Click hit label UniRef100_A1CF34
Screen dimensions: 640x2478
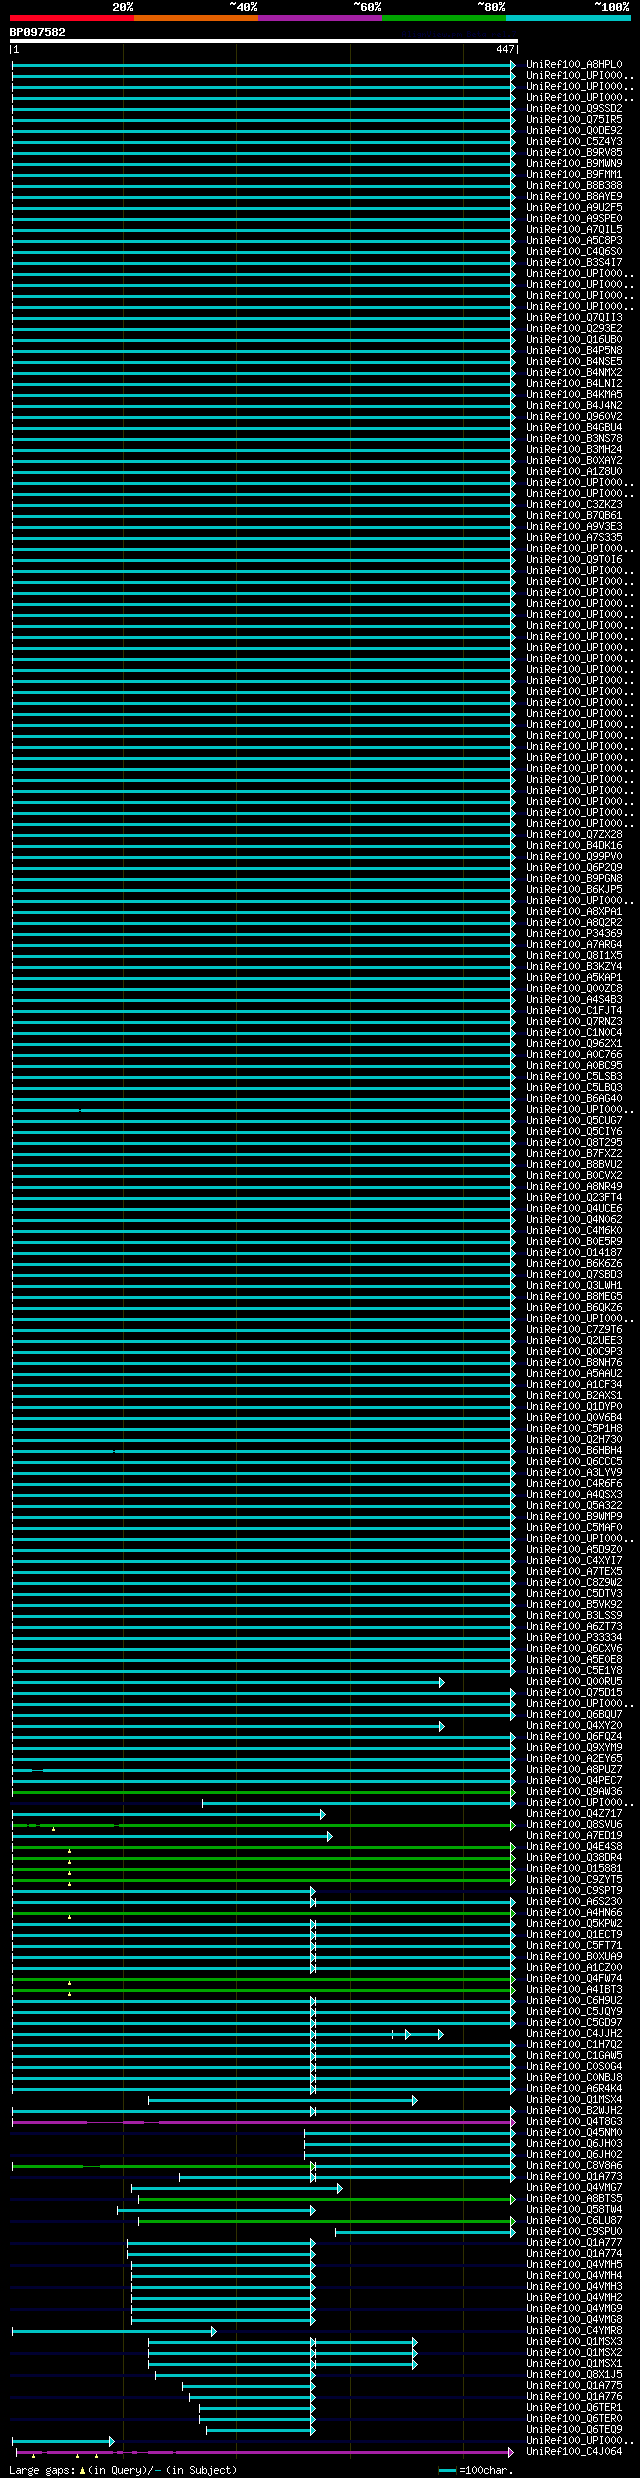pos(574,1385)
